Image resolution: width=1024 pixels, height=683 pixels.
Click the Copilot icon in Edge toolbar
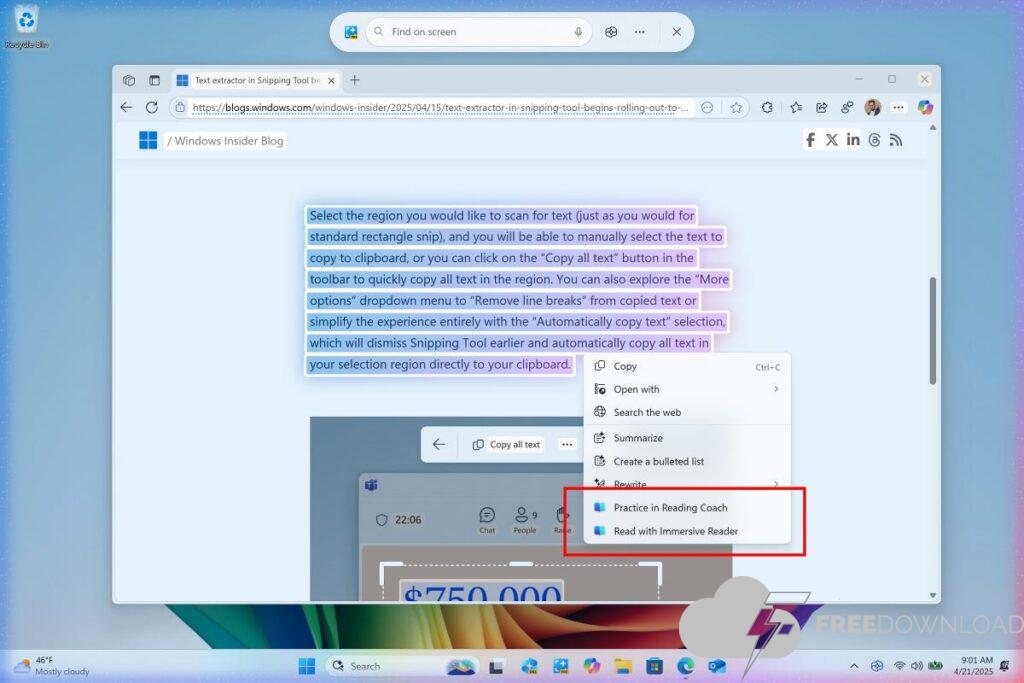pyautogui.click(x=925, y=107)
